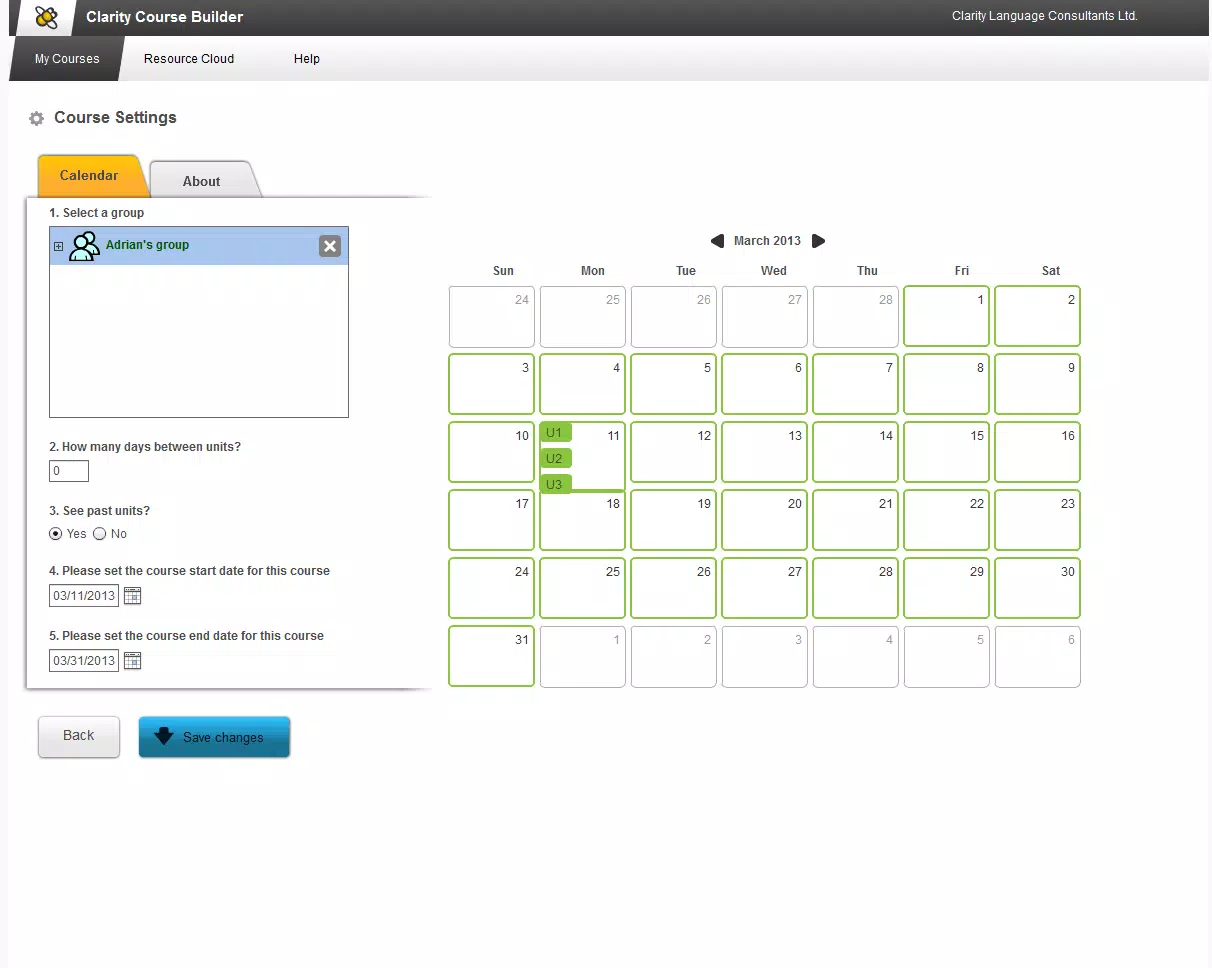Select March 20 on the calendar
1212x968 pixels.
tap(764, 520)
